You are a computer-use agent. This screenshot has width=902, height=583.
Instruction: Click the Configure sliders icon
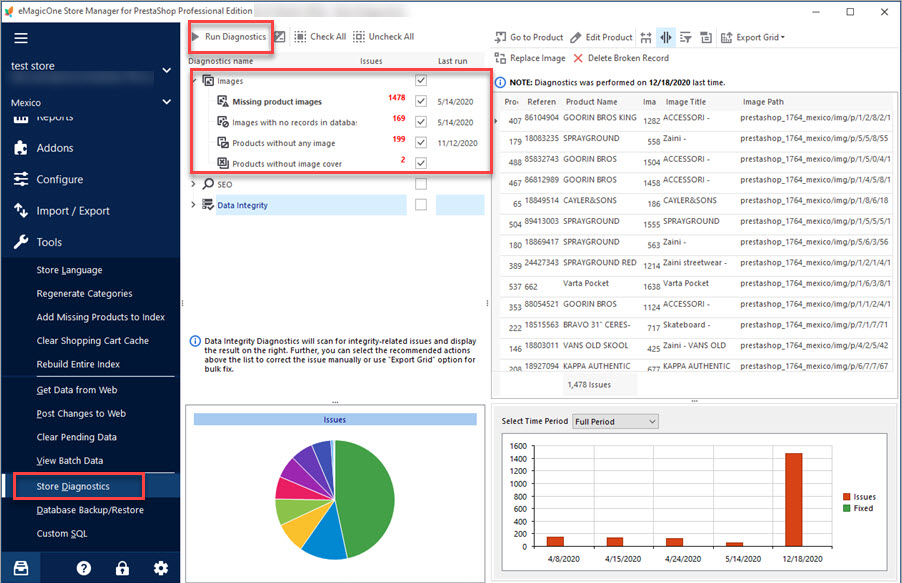tap(21, 179)
